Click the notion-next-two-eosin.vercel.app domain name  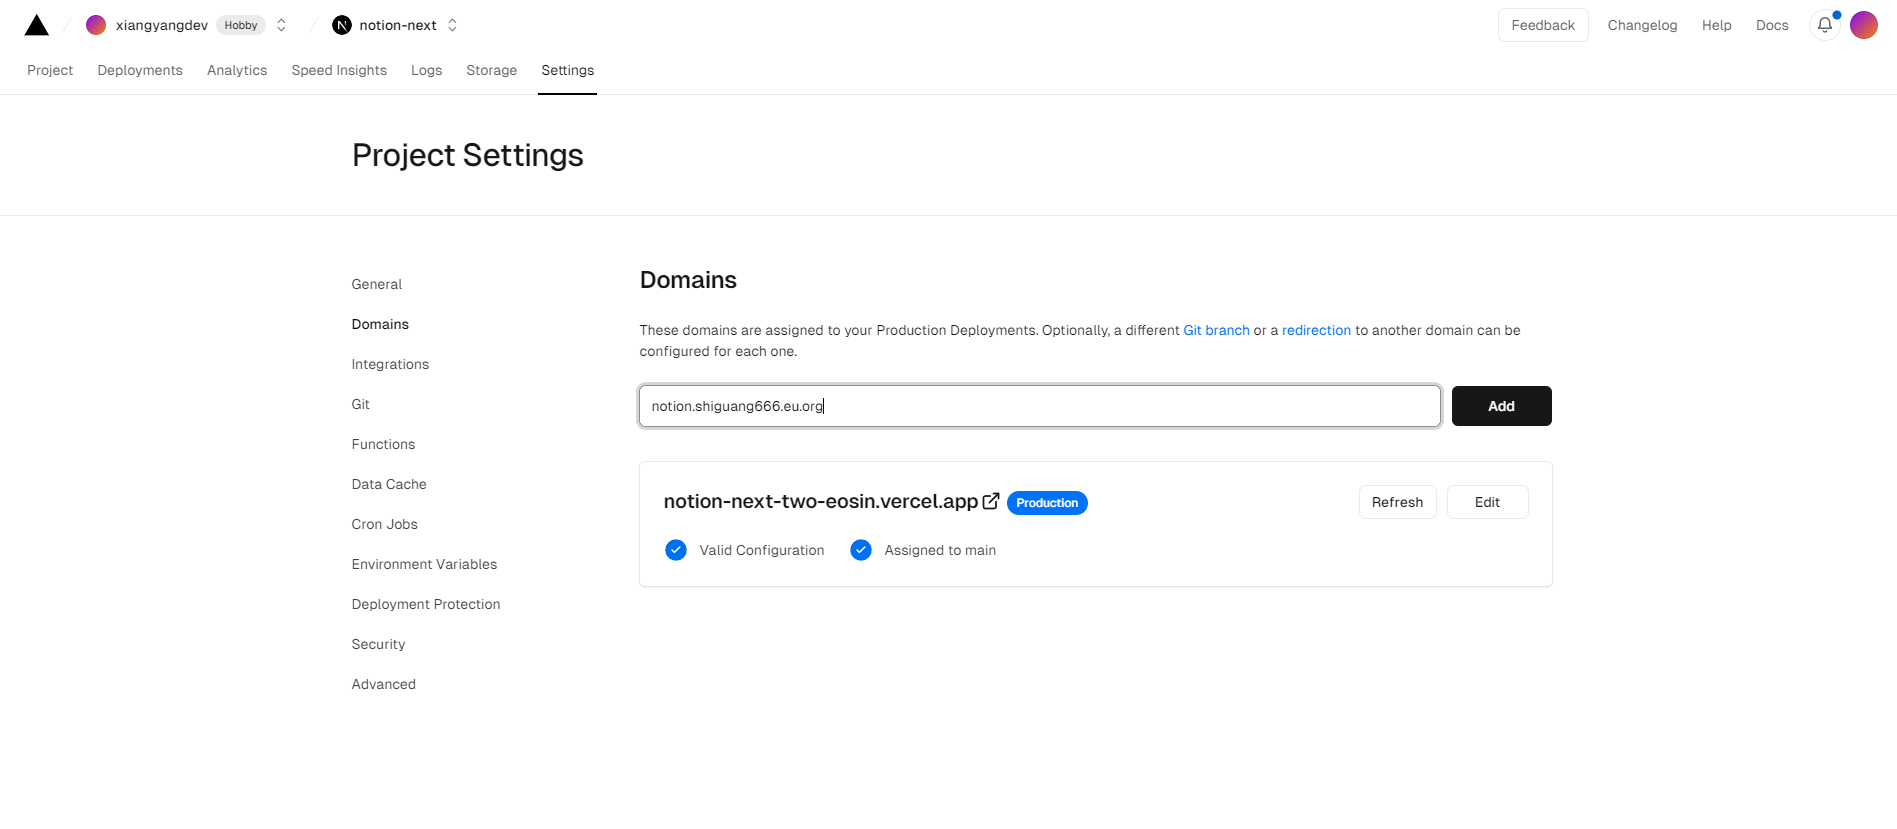tap(820, 501)
